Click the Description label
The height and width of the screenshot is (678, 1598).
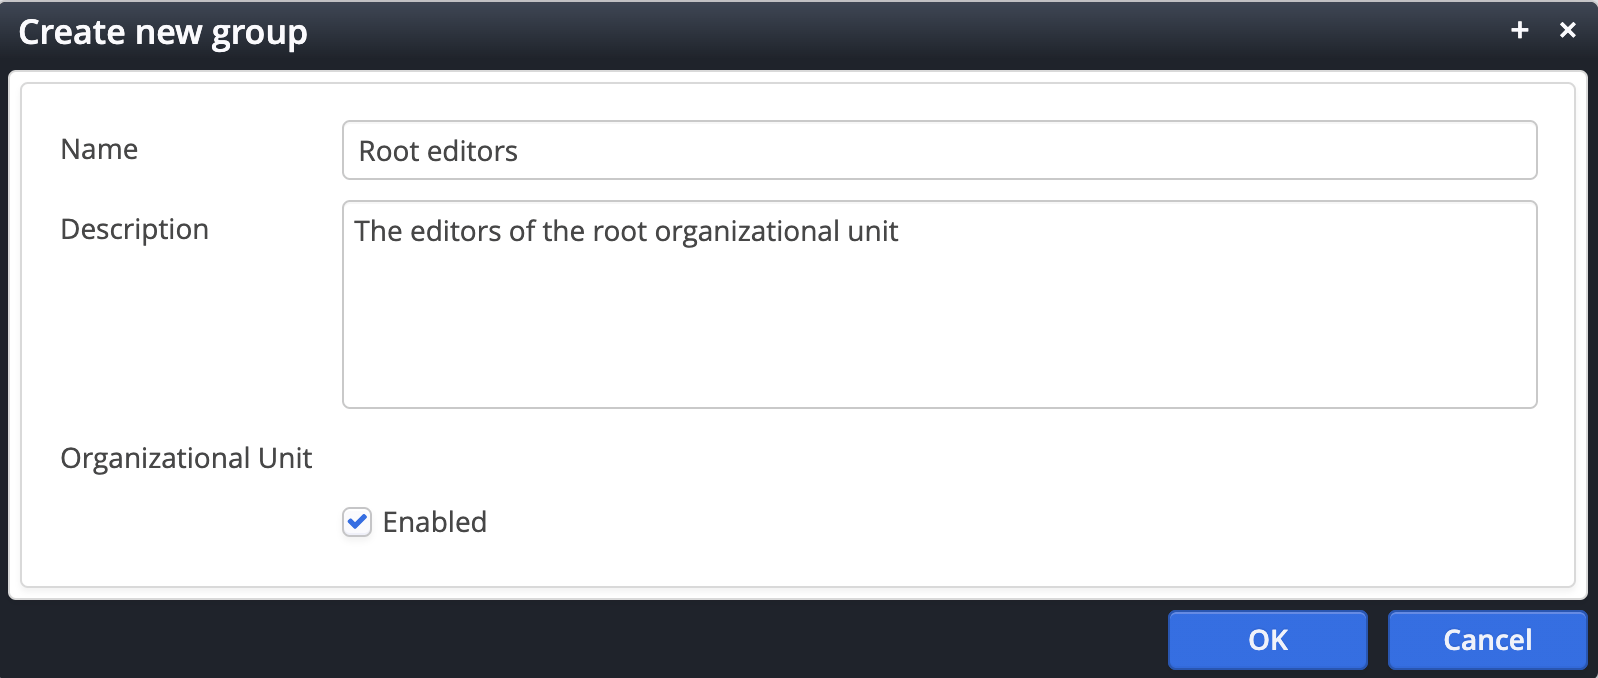(x=135, y=229)
